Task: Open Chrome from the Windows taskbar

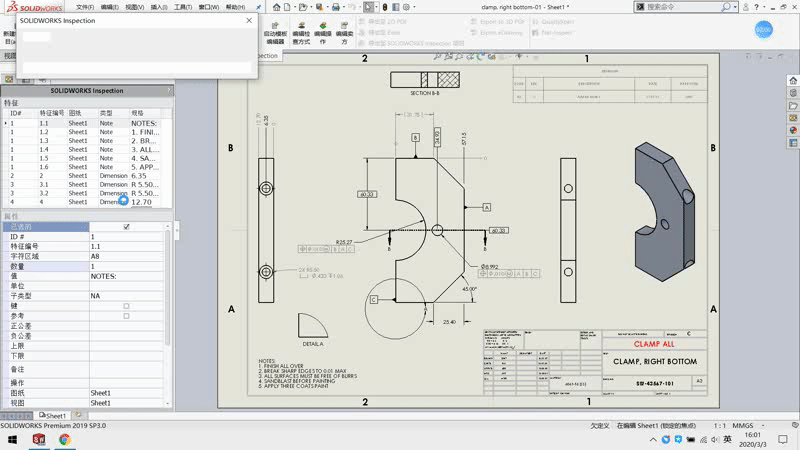Action: click(x=65, y=439)
